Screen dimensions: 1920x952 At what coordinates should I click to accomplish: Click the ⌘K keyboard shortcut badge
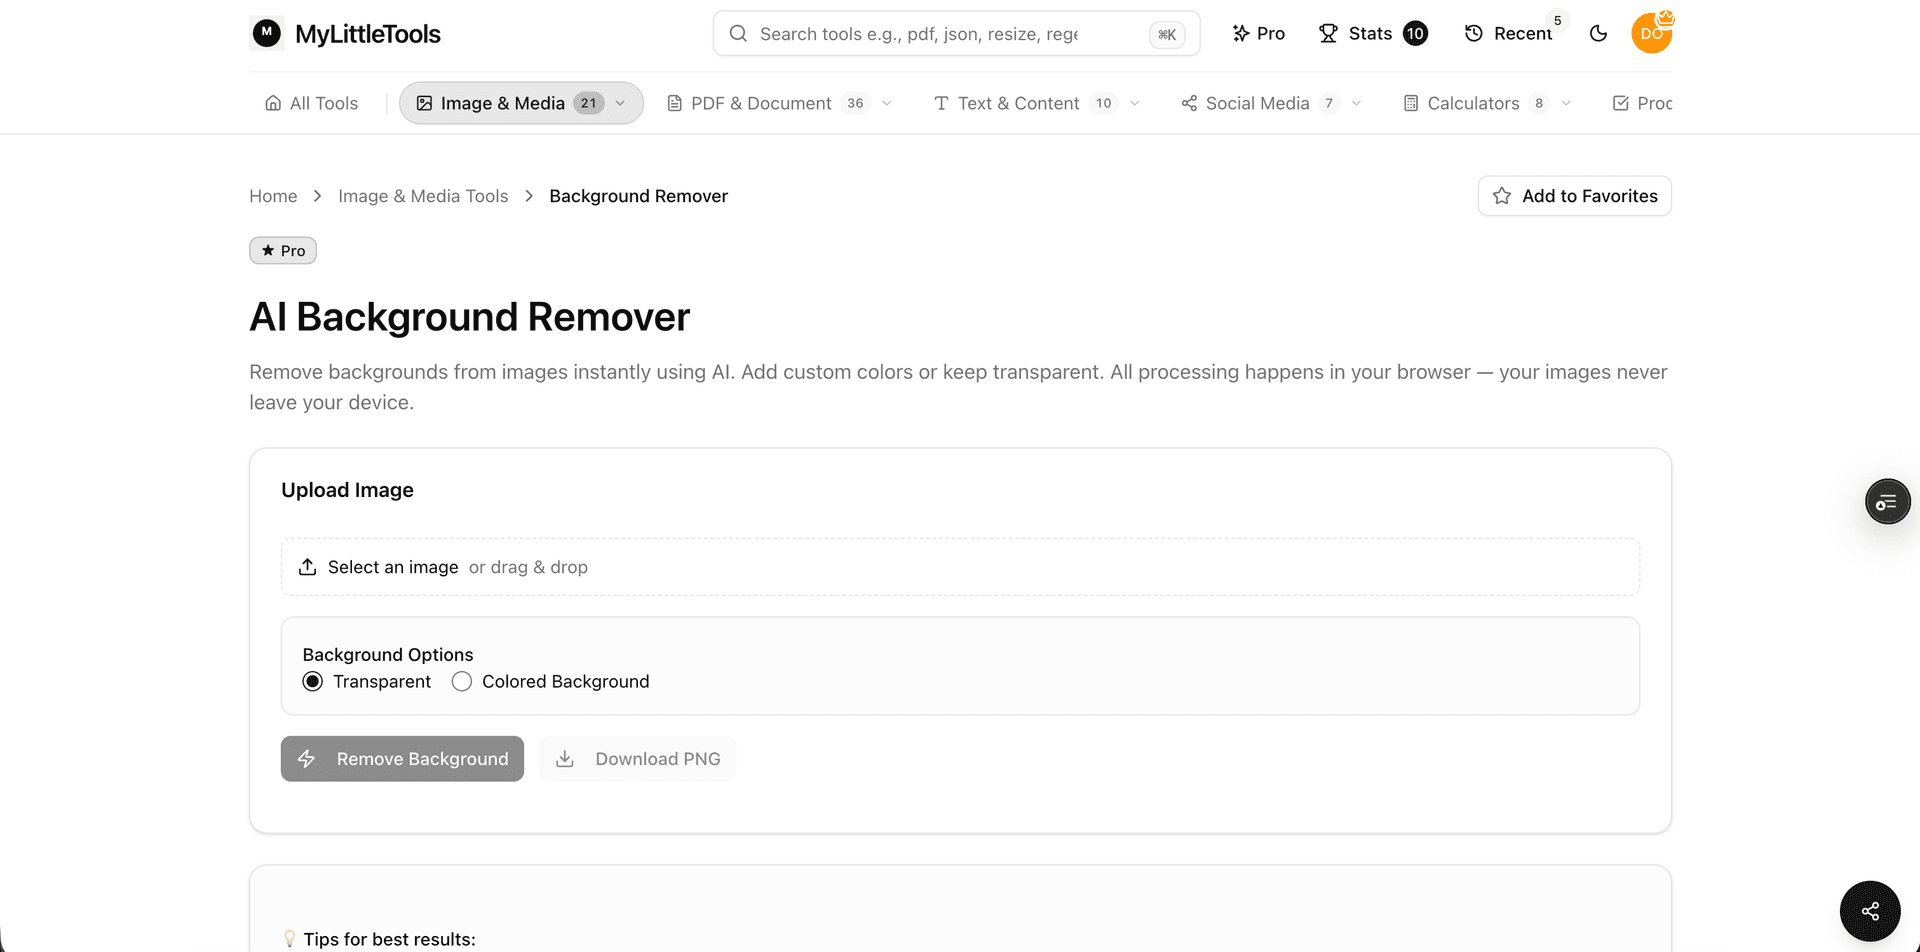tap(1167, 34)
